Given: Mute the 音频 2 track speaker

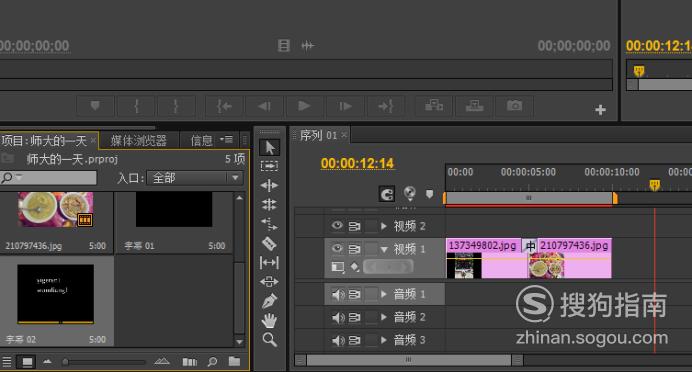Looking at the screenshot, I should point(338,317).
